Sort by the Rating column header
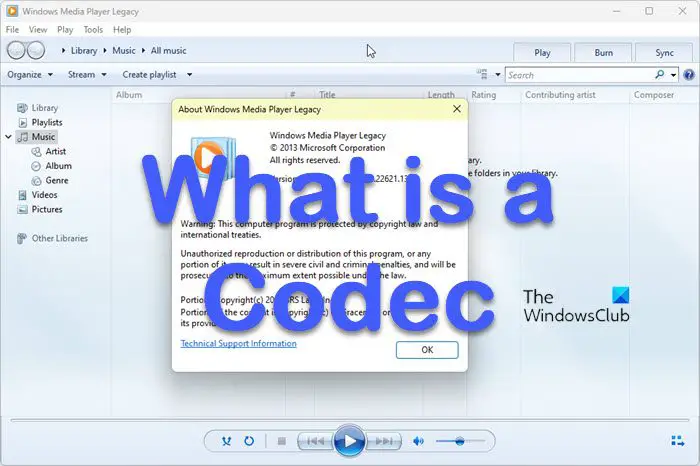This screenshot has width=700, height=466. click(x=483, y=95)
